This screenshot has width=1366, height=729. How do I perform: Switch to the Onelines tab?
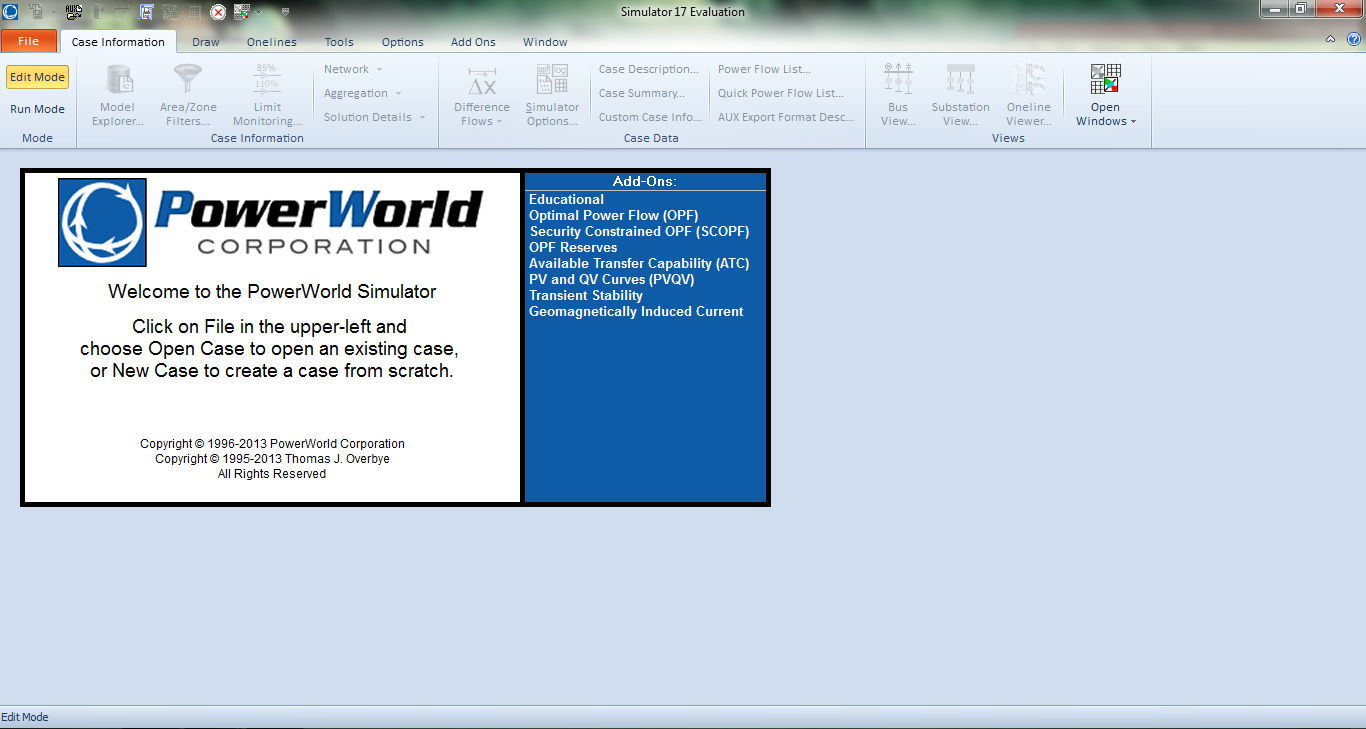point(272,42)
